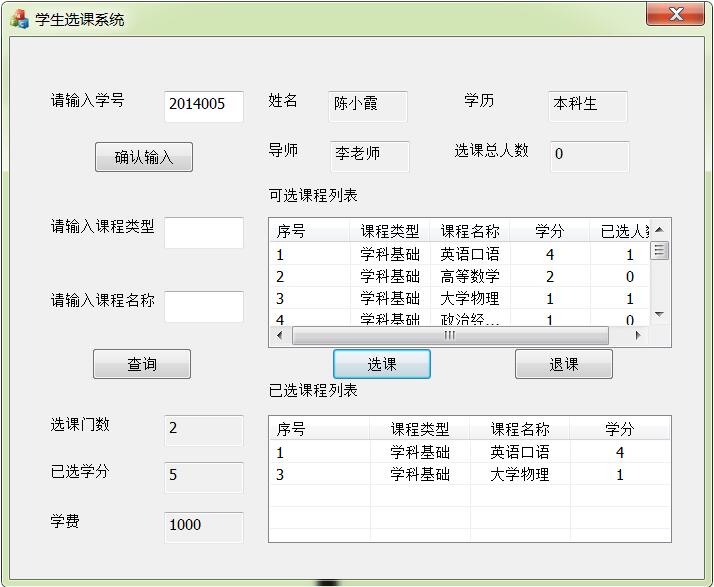Screen dimensions: 714x587
Task: Focus the 请输入课程类型 input field
Action: pyautogui.click(x=204, y=233)
